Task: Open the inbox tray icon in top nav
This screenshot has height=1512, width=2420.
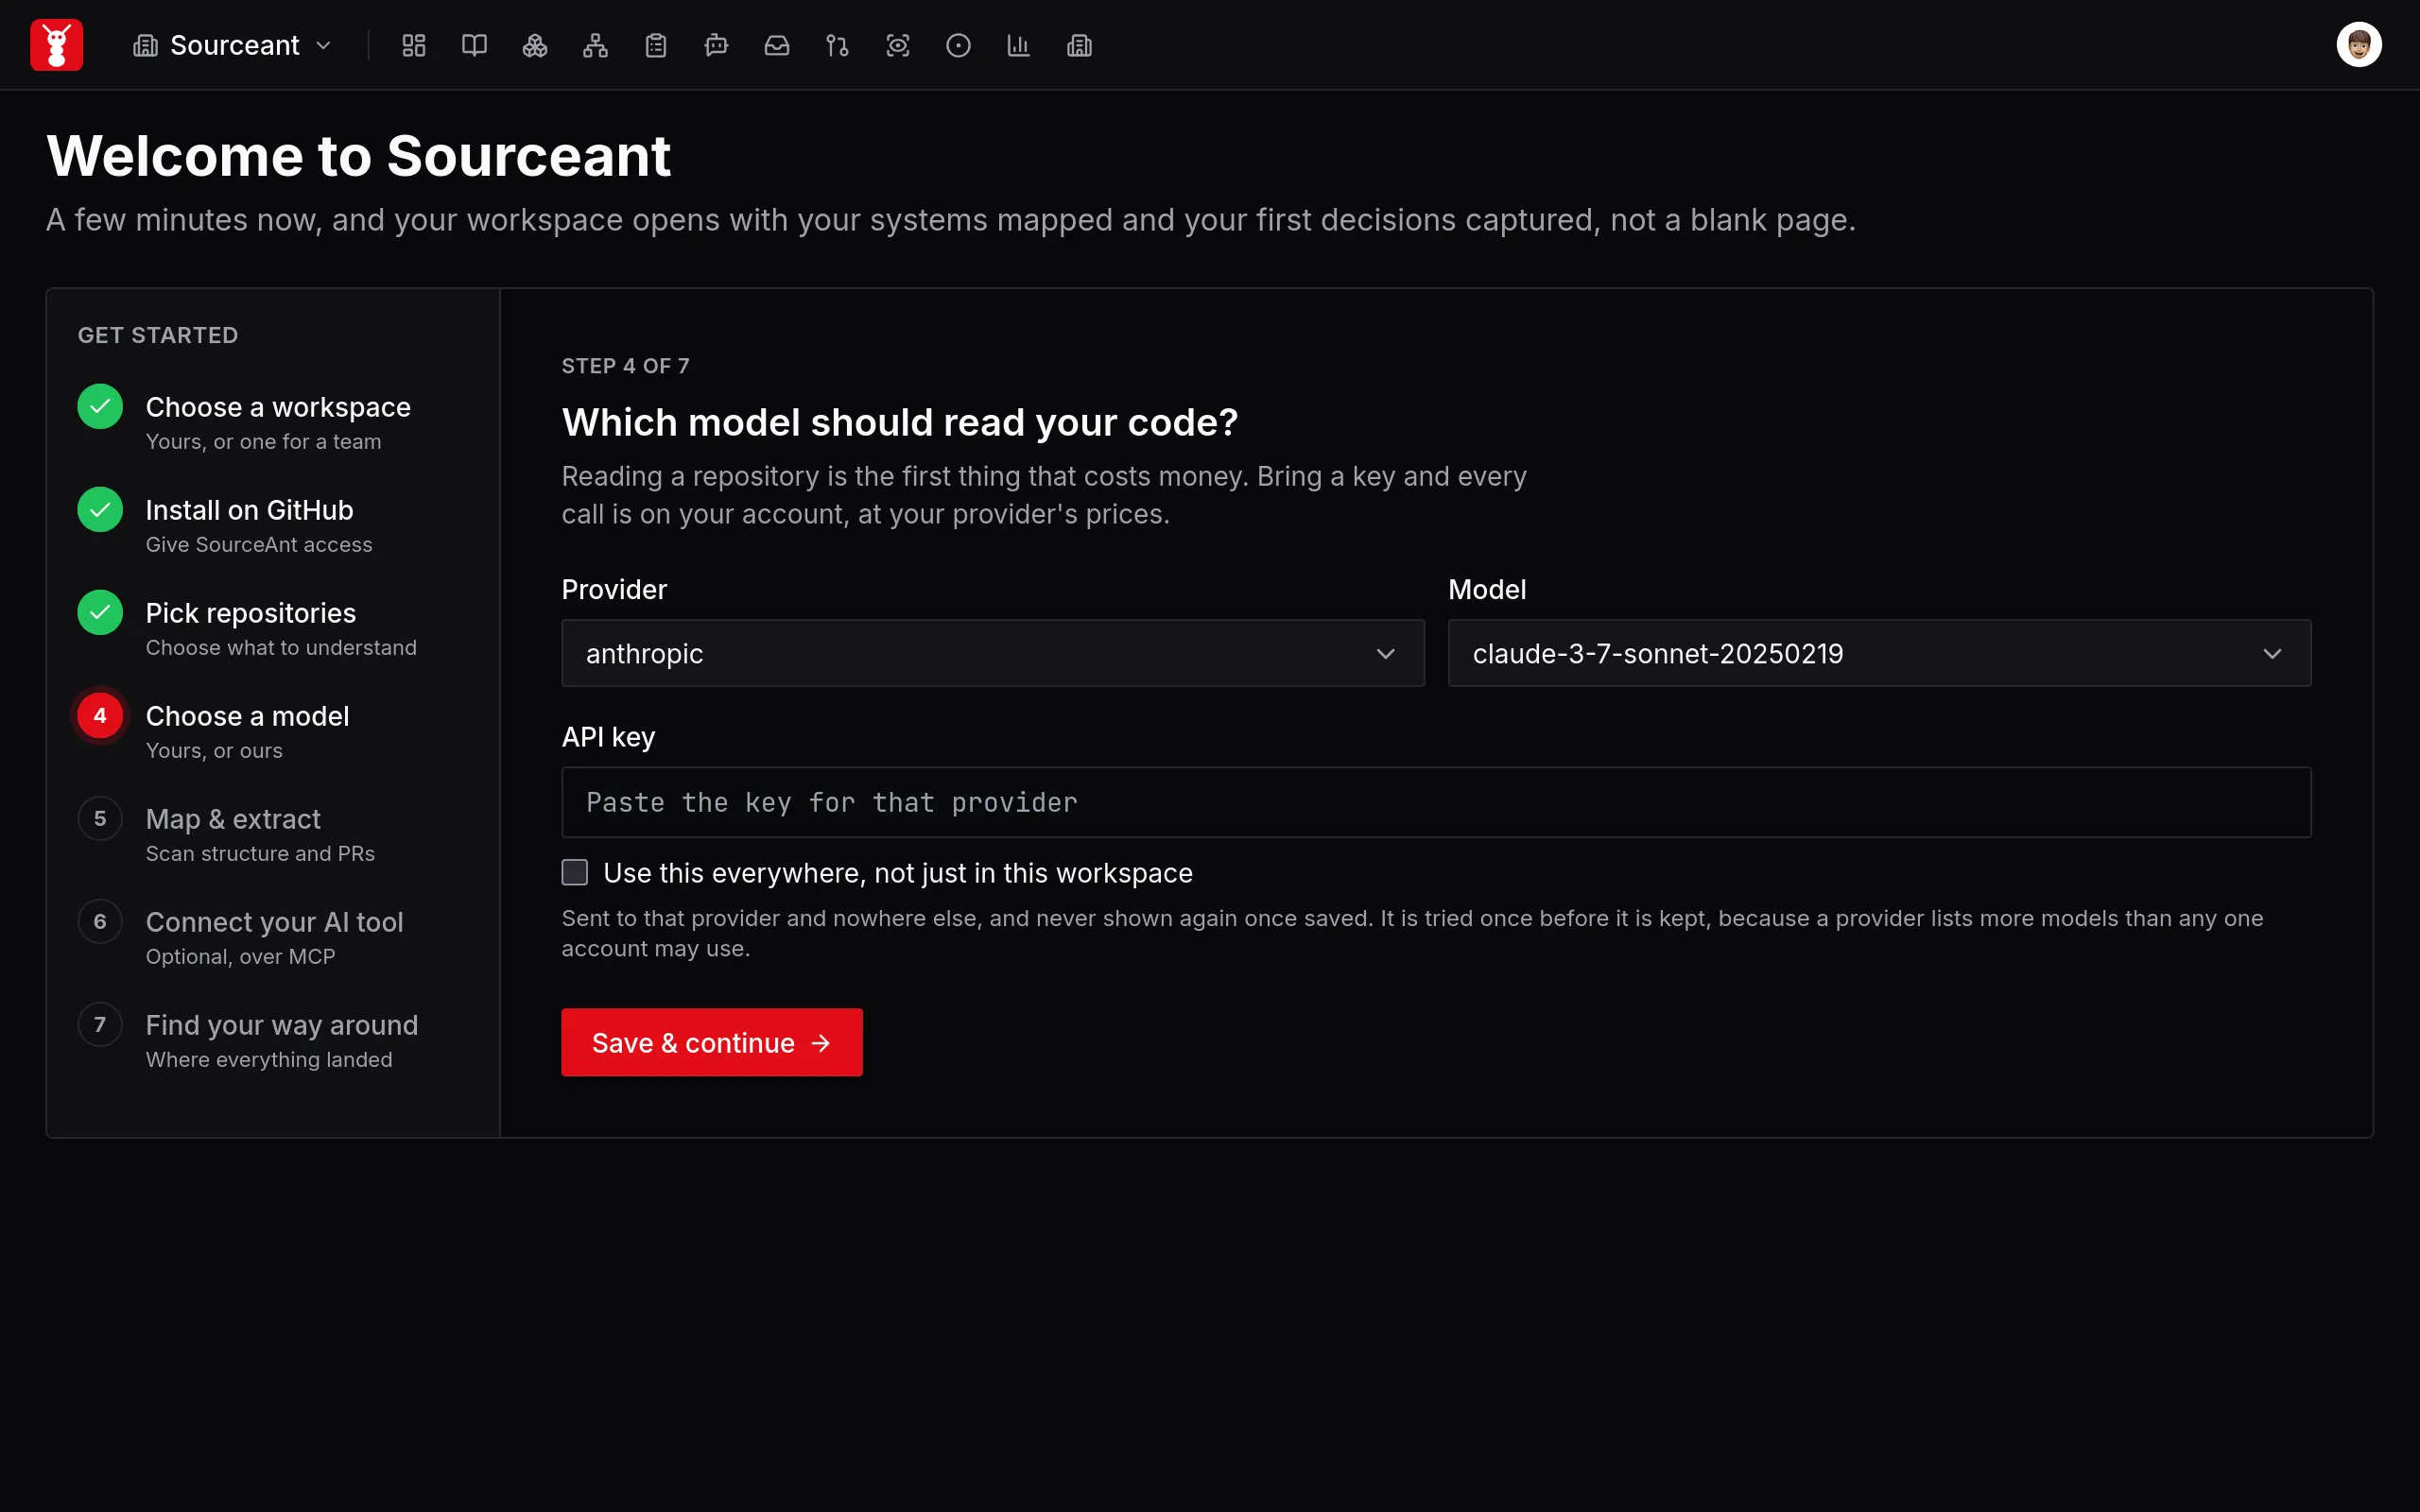Action: click(777, 45)
